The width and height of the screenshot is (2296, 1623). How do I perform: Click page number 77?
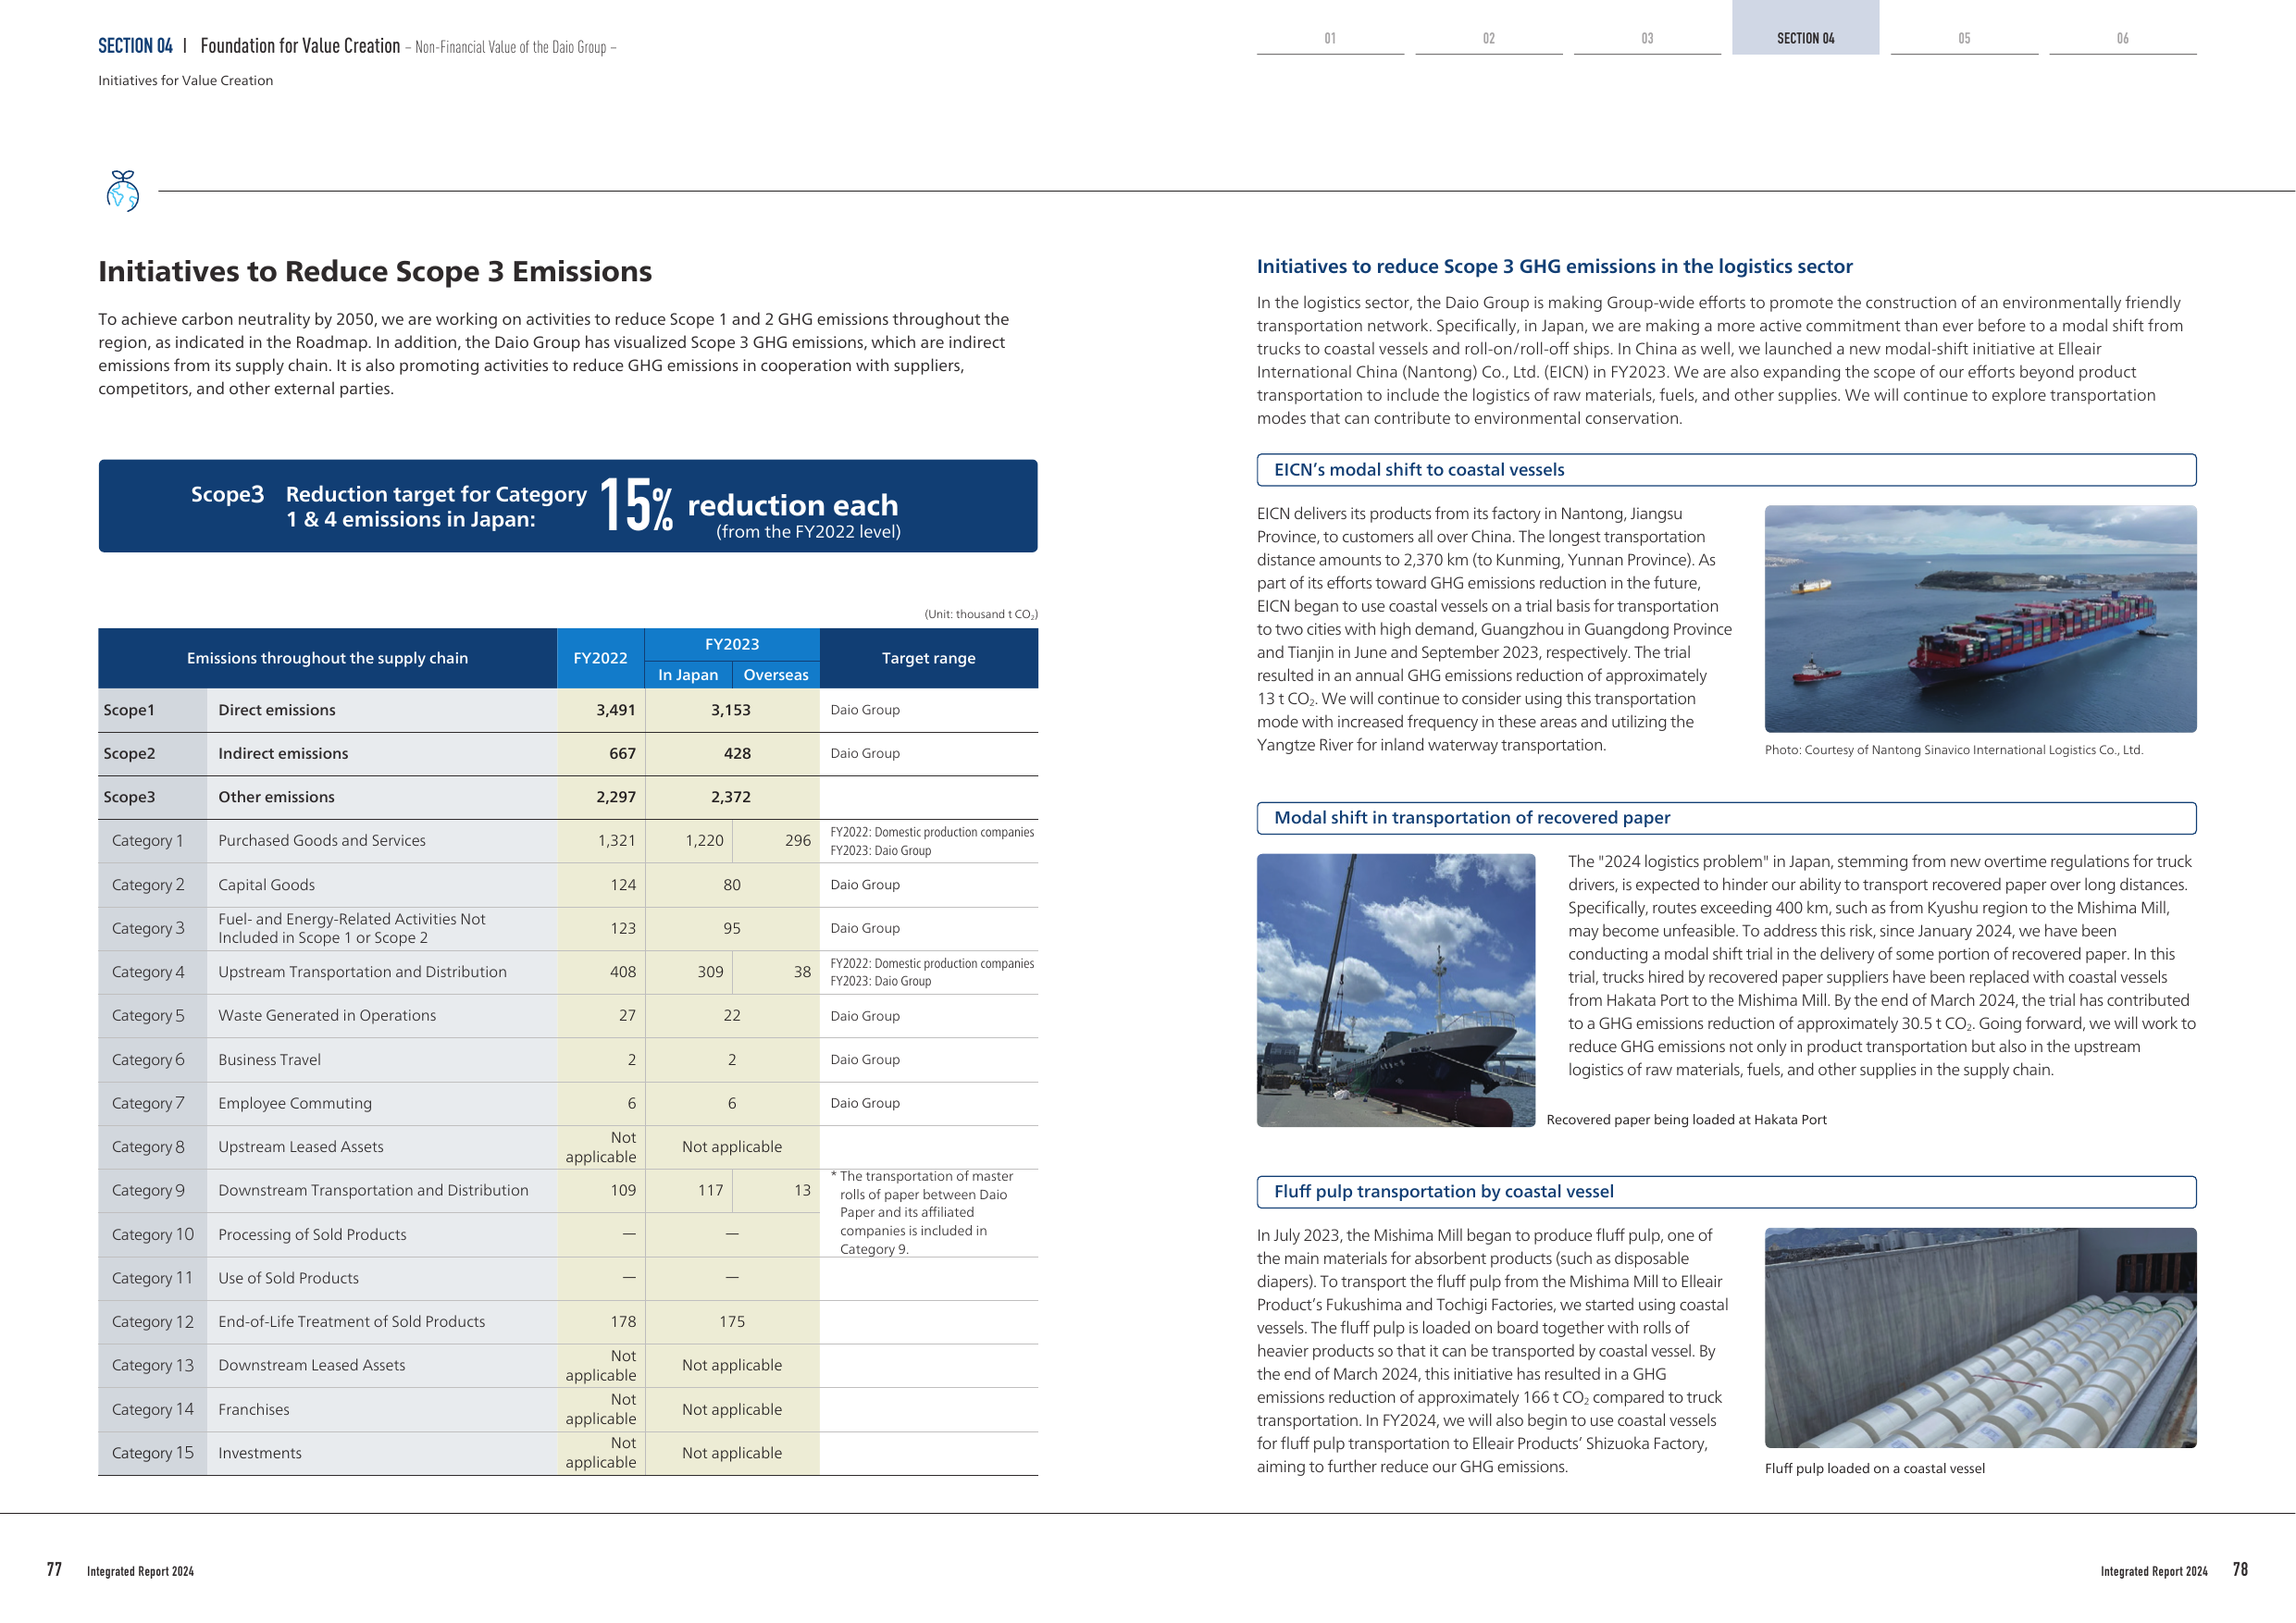click(54, 1570)
